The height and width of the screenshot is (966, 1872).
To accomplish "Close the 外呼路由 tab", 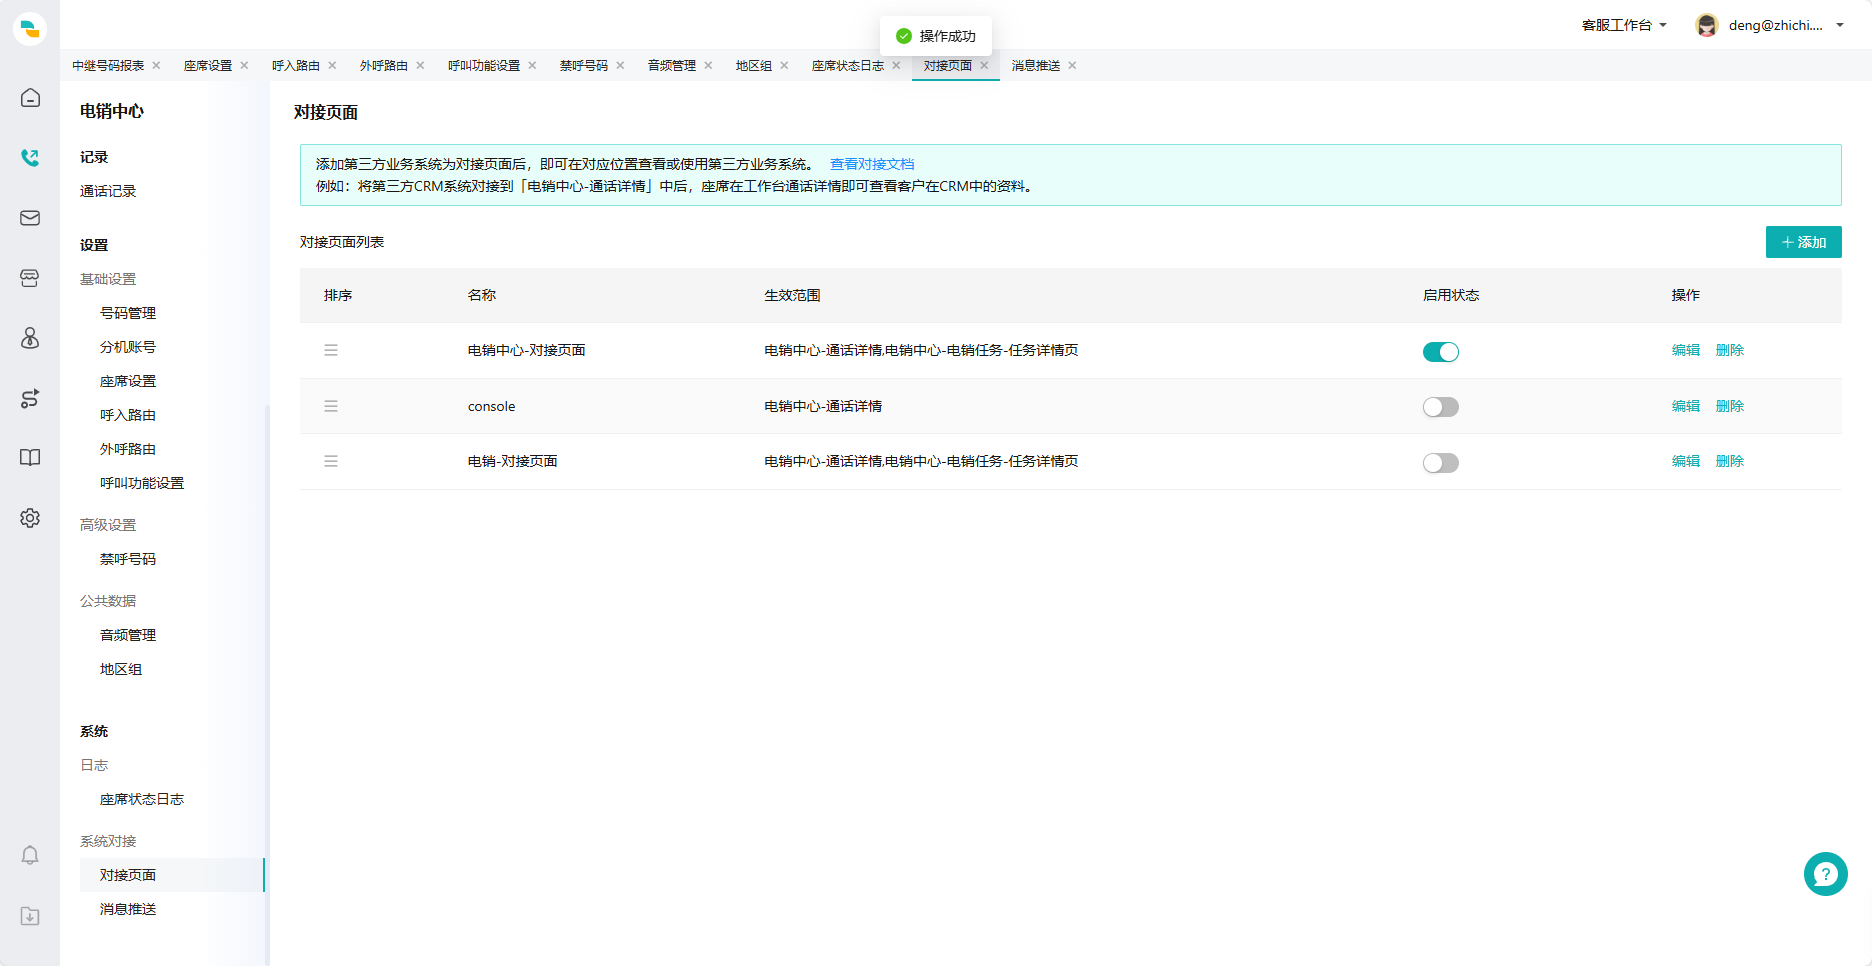I will click(x=420, y=65).
